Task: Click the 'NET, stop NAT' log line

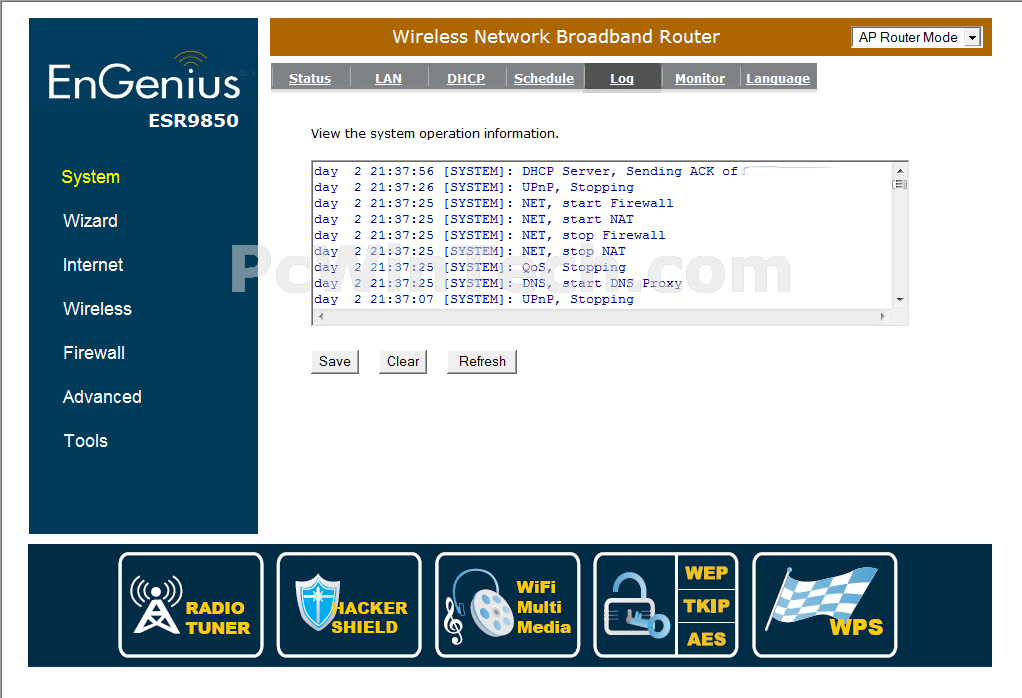Action: [x=470, y=252]
